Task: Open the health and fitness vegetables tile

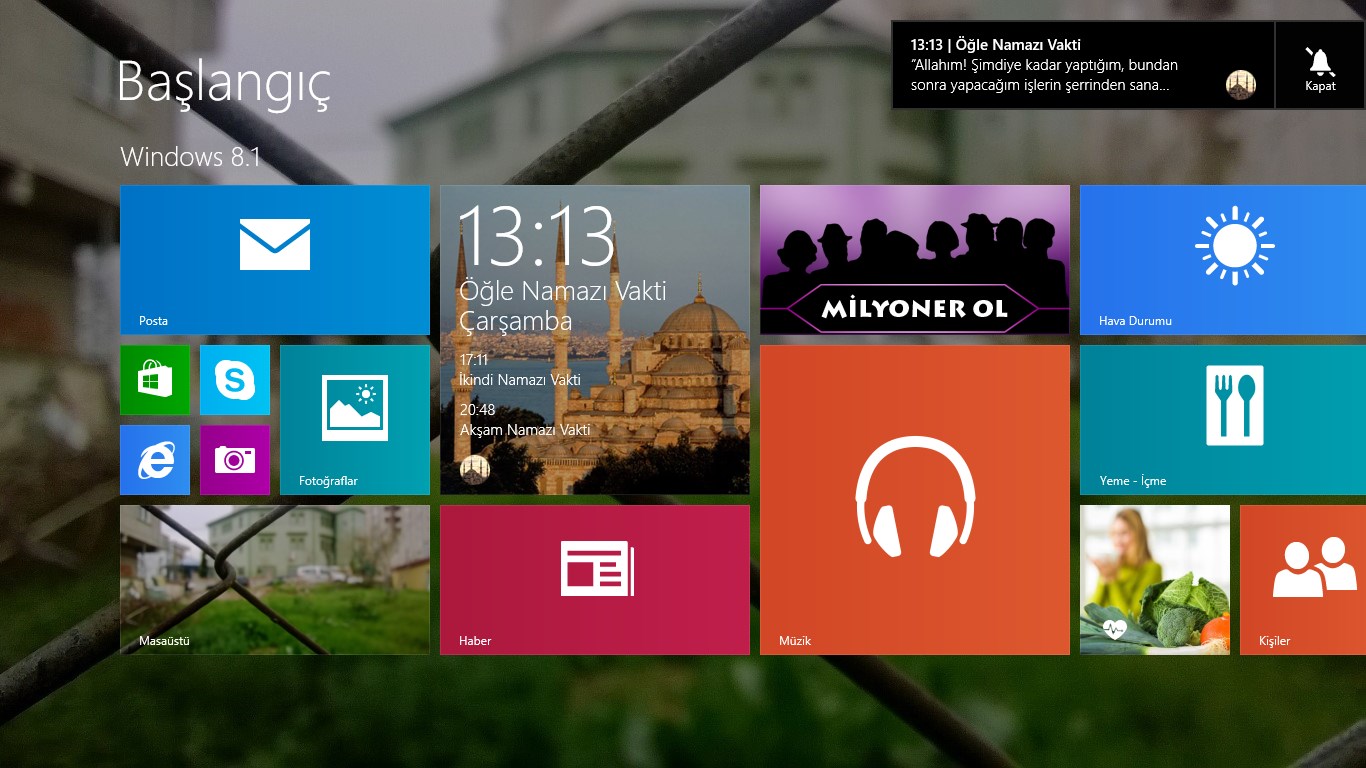Action: tap(1155, 579)
